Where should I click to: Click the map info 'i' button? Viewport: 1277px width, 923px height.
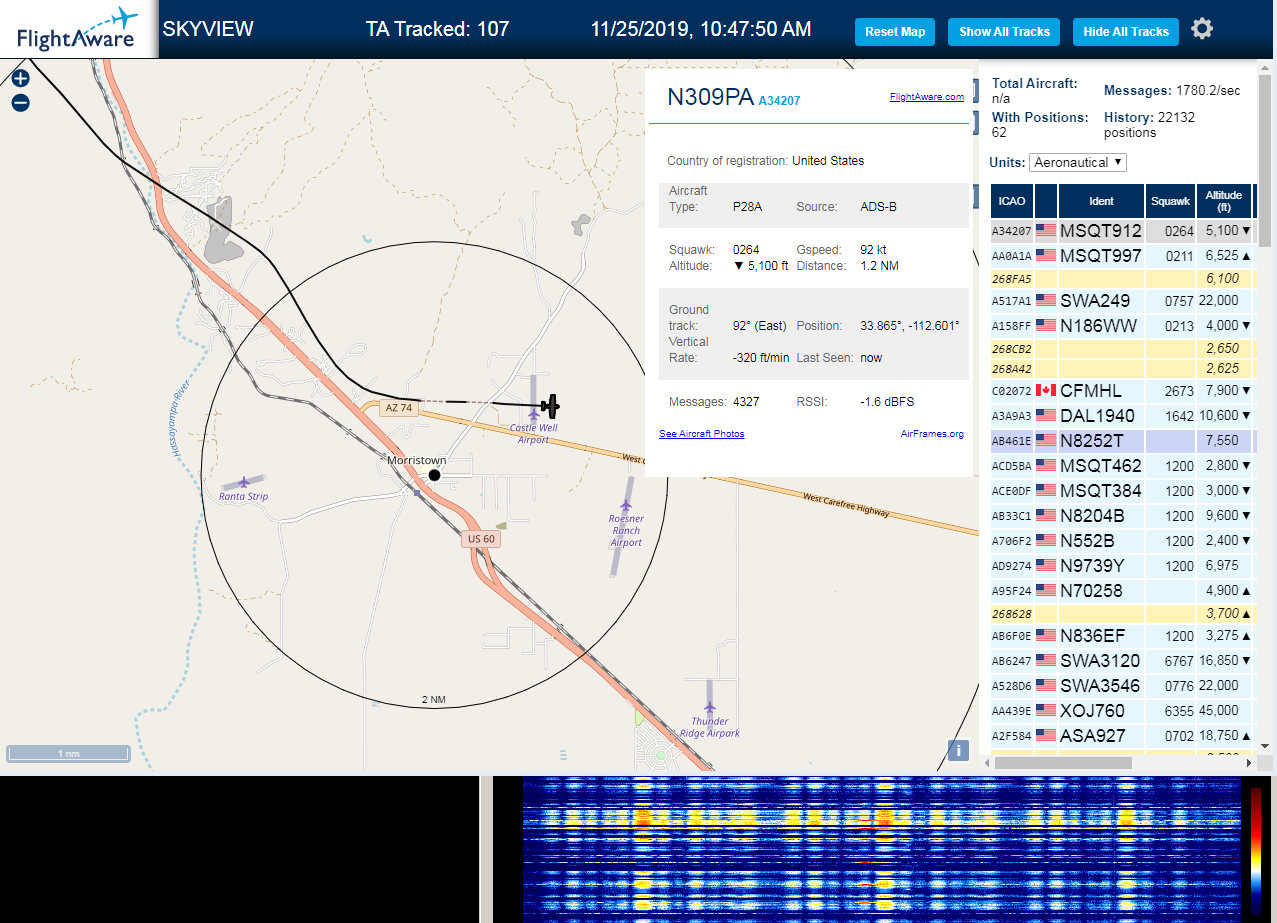[958, 750]
